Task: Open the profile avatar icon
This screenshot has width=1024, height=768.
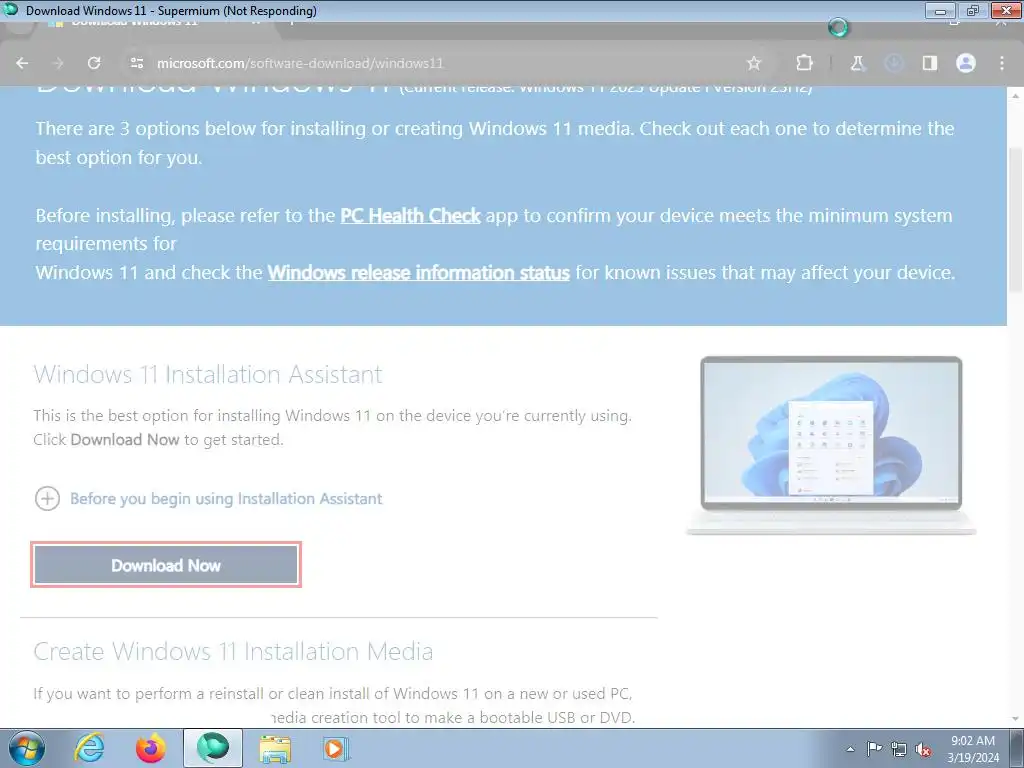Action: pyautogui.click(x=965, y=63)
